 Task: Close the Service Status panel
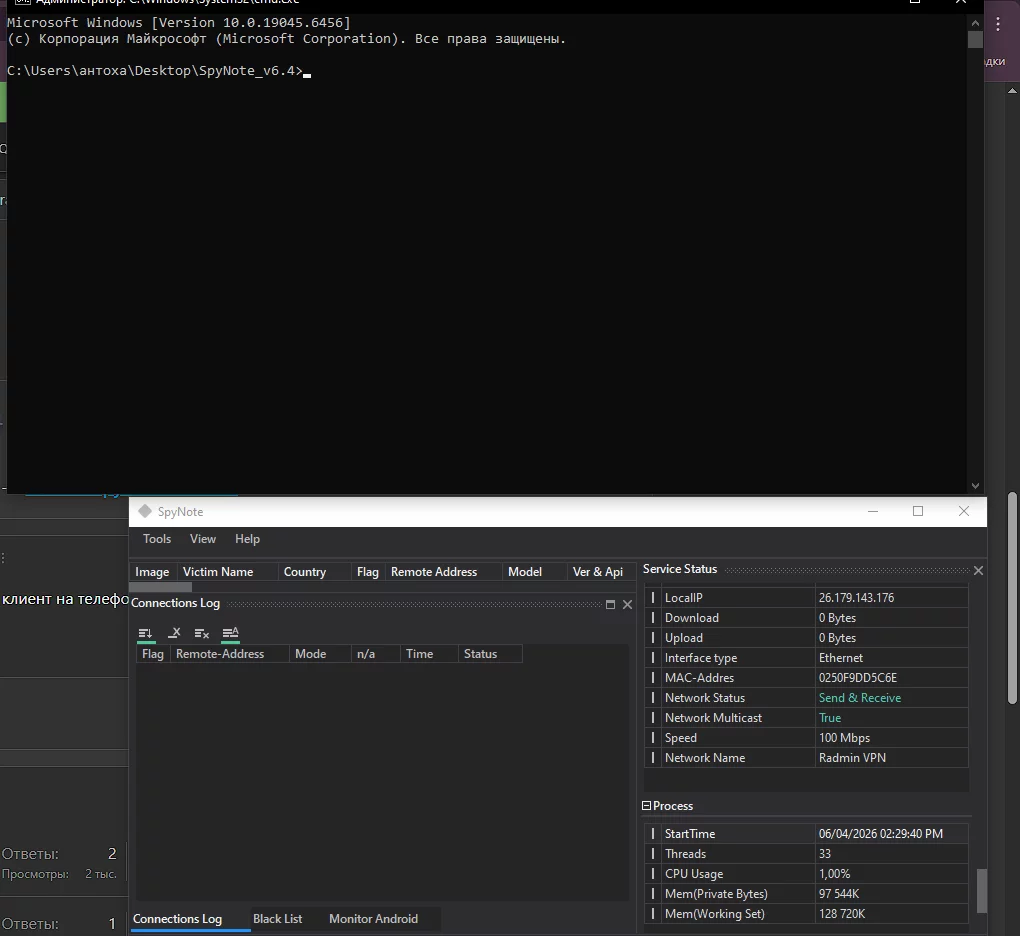coord(978,570)
